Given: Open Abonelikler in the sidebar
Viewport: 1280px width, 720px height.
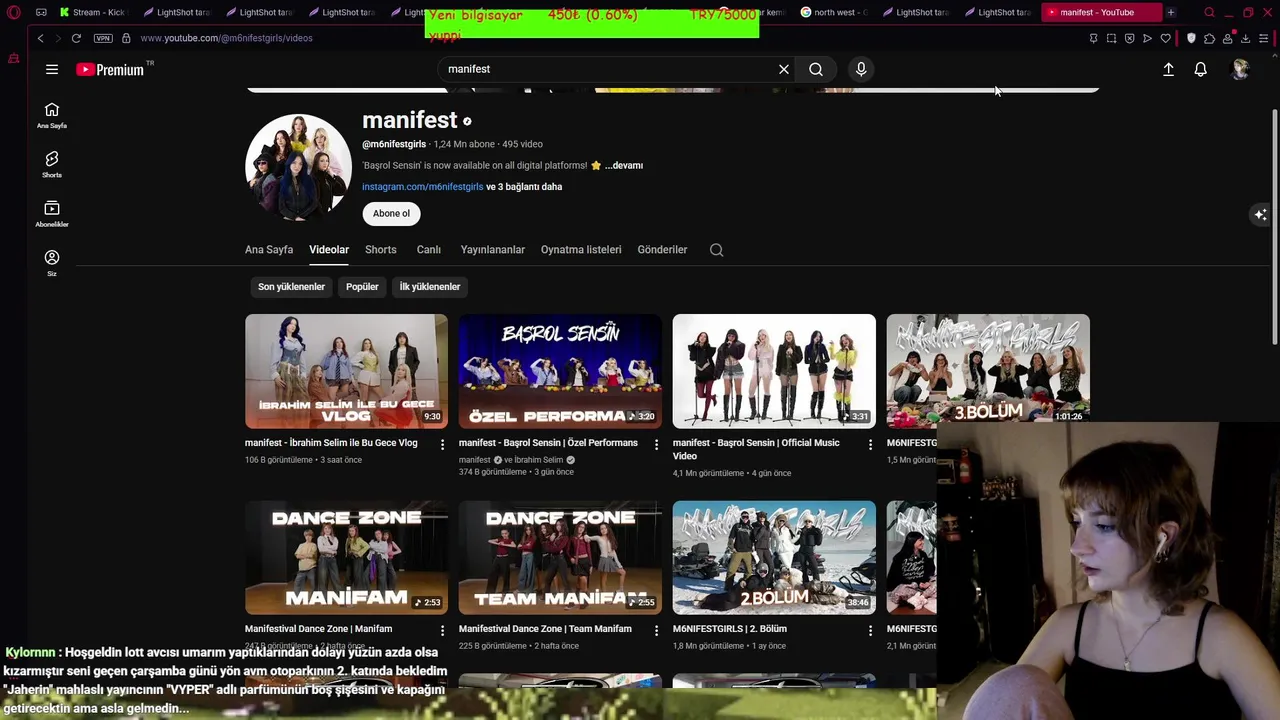Looking at the screenshot, I should (x=52, y=214).
